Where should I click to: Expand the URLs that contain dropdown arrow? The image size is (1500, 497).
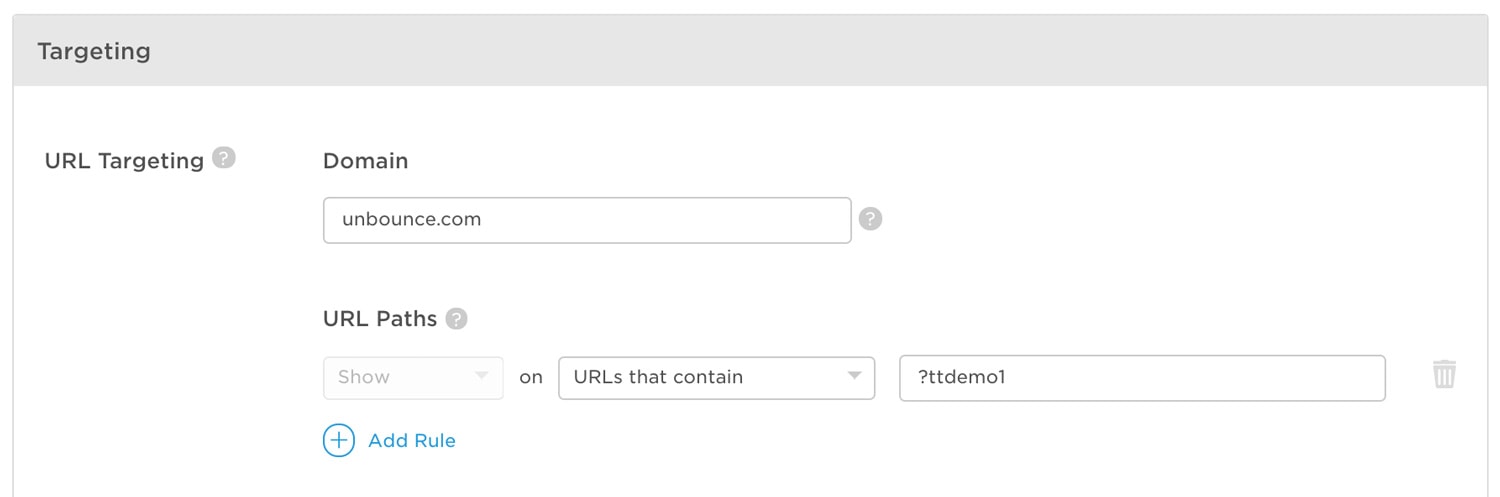(854, 376)
